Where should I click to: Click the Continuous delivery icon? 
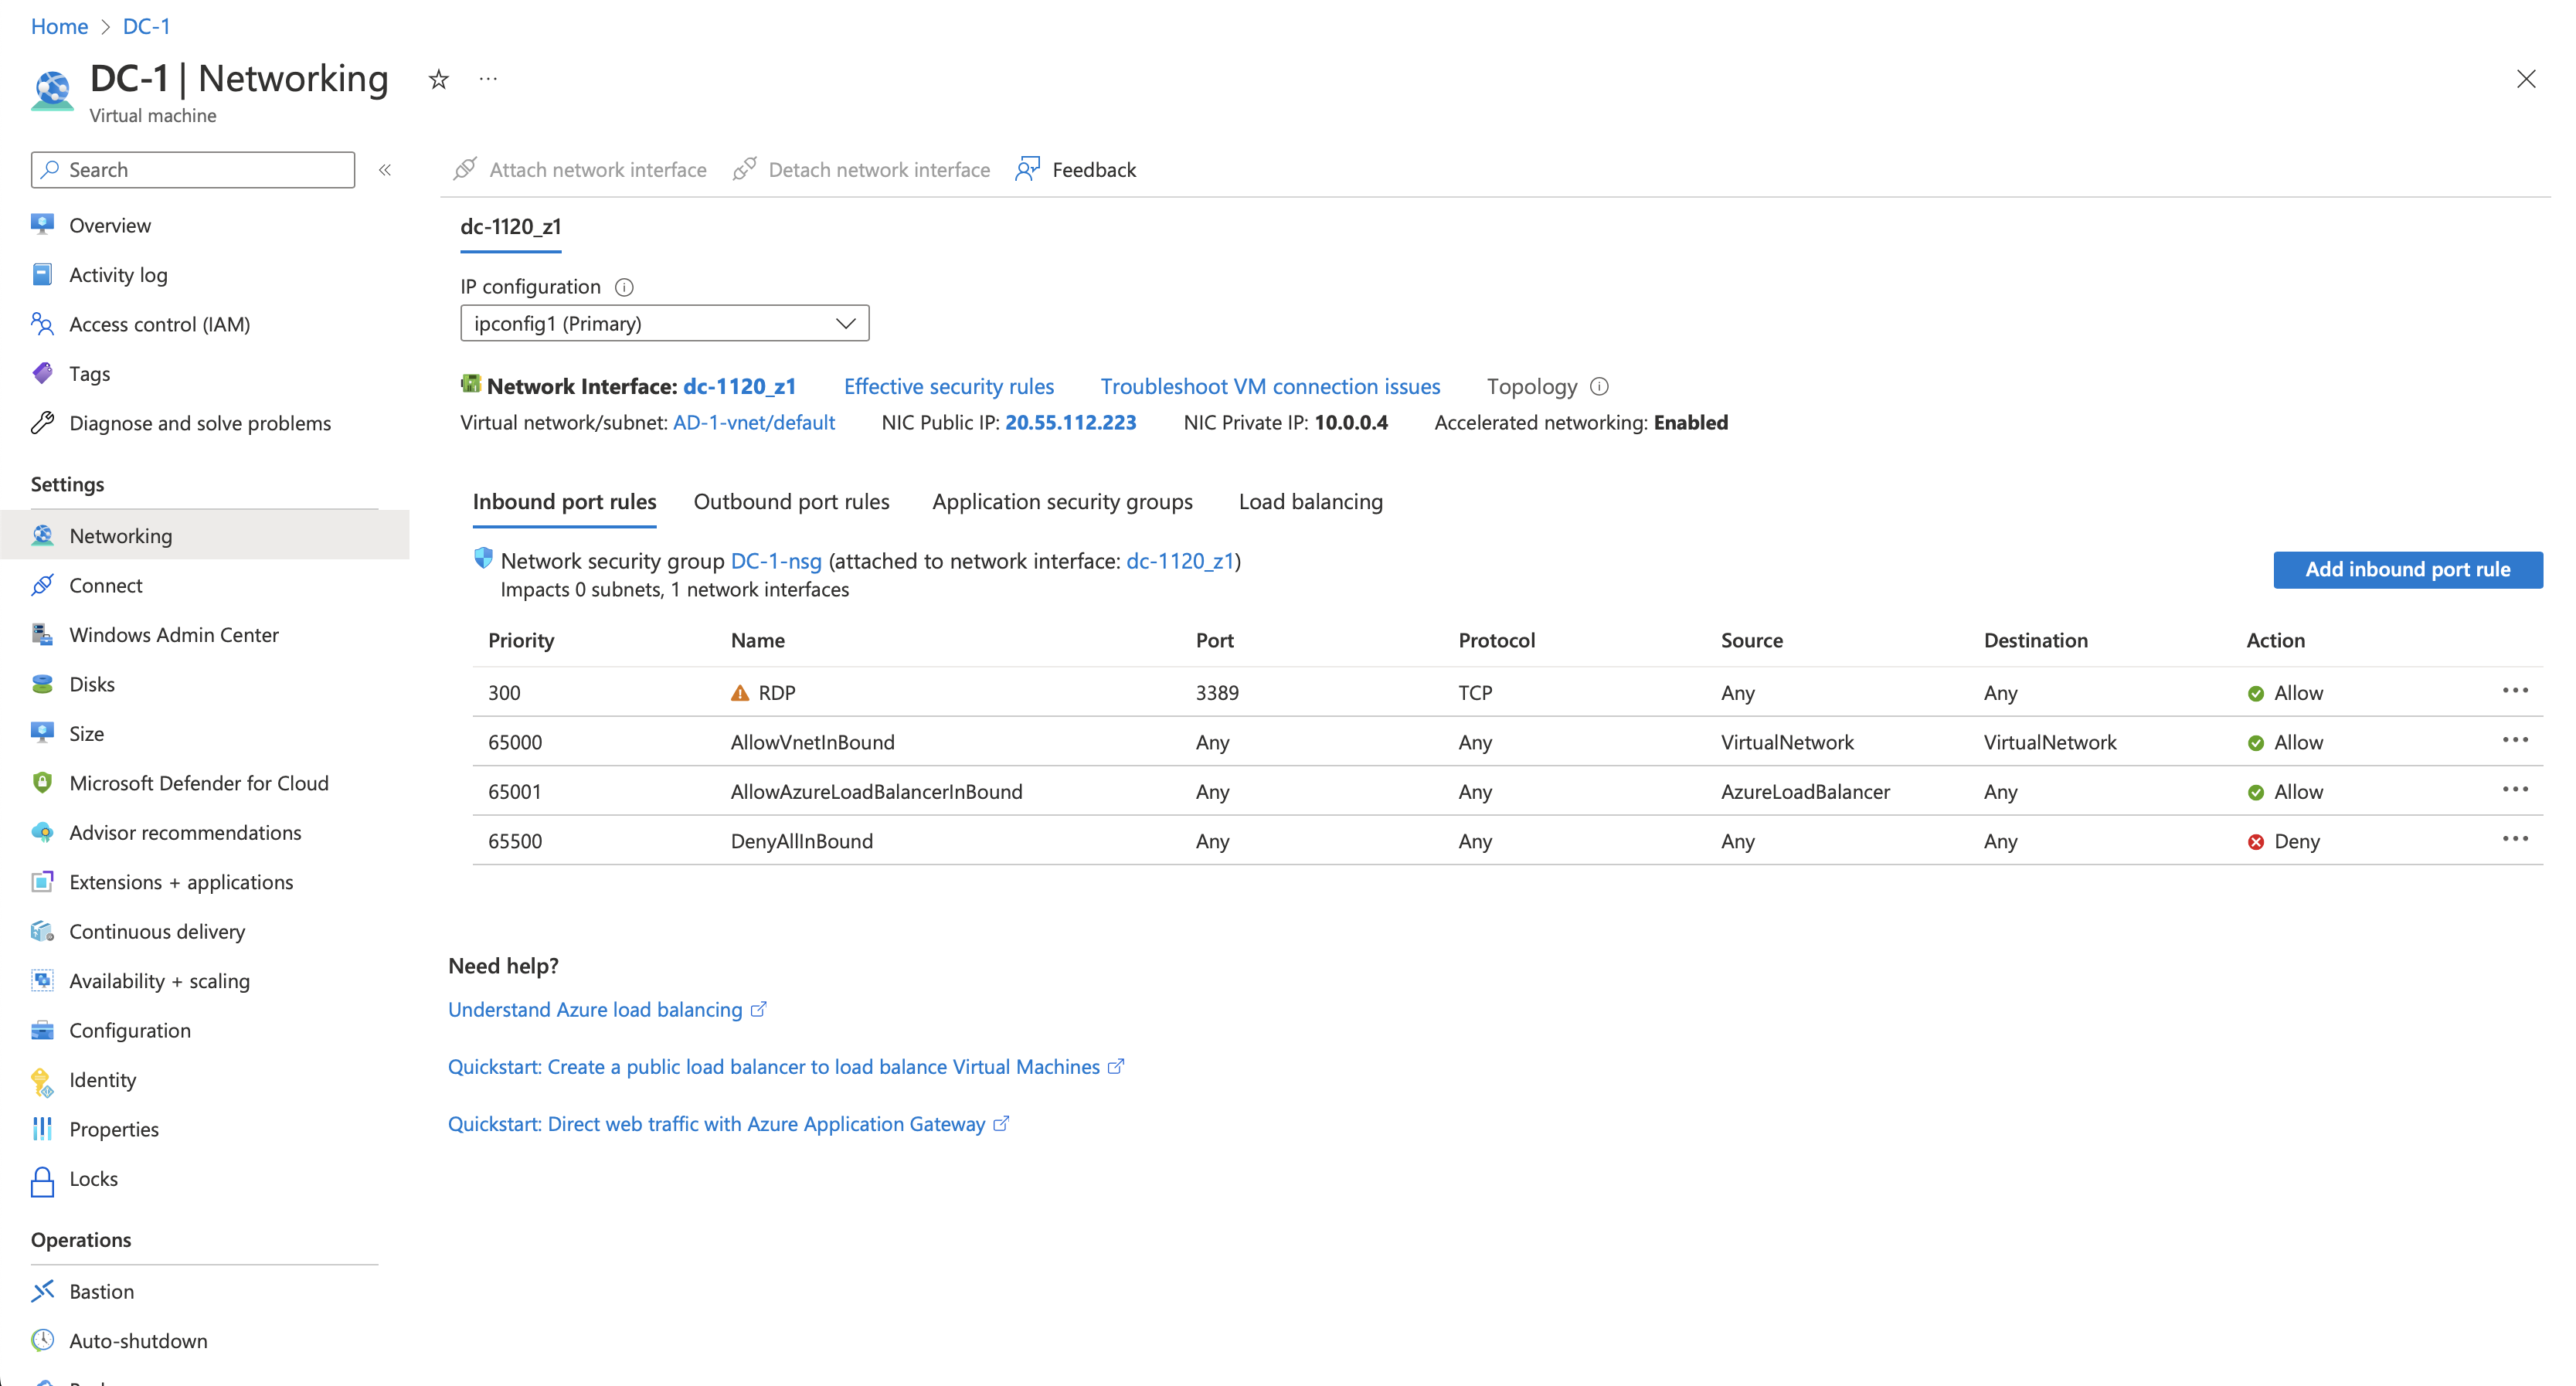pyautogui.click(x=42, y=931)
